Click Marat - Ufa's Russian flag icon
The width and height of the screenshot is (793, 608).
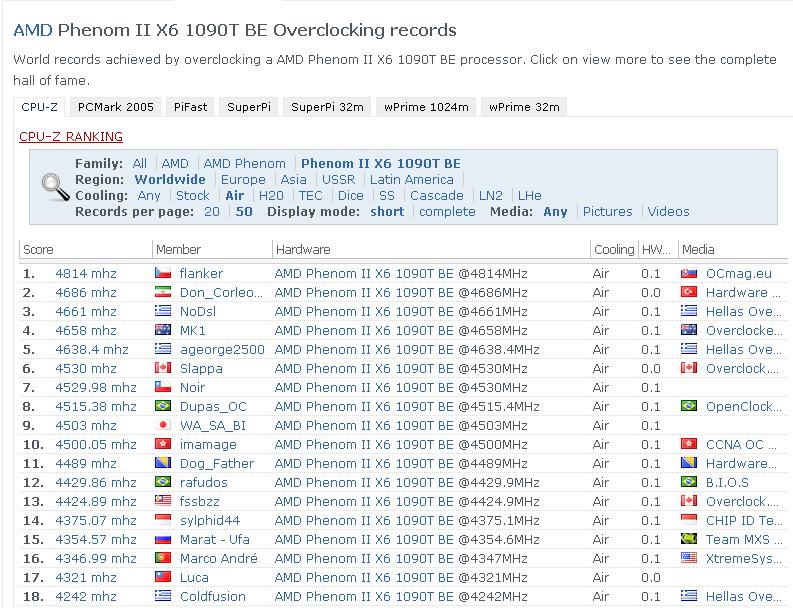[163, 539]
